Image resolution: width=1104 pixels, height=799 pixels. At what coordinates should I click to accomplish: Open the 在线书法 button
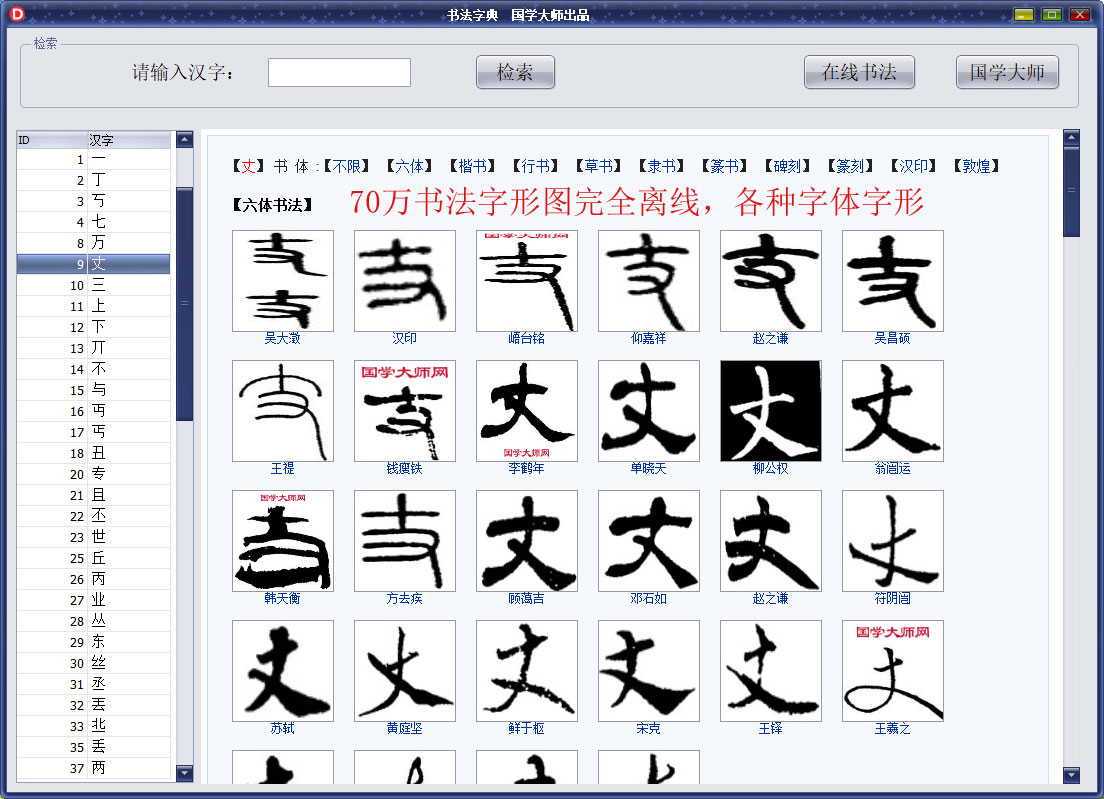(859, 72)
